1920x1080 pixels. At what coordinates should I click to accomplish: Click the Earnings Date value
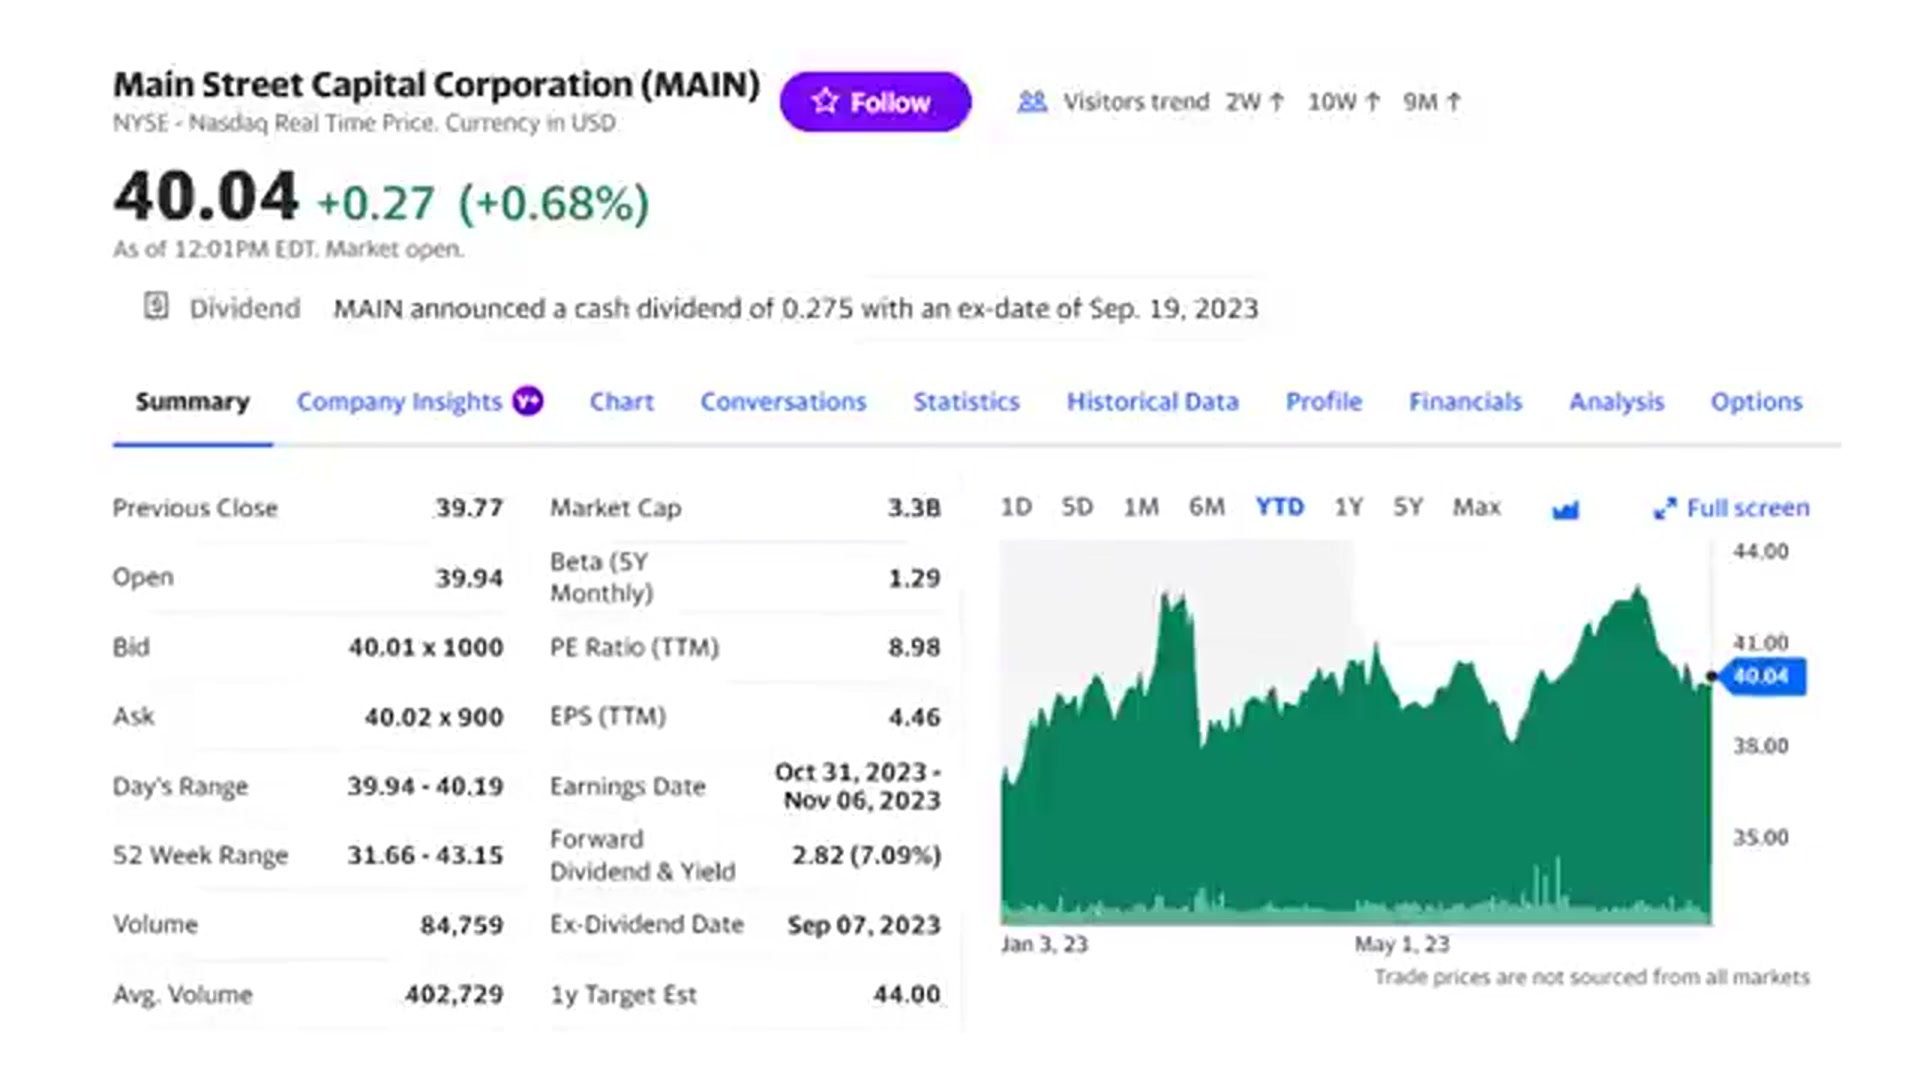pos(858,786)
